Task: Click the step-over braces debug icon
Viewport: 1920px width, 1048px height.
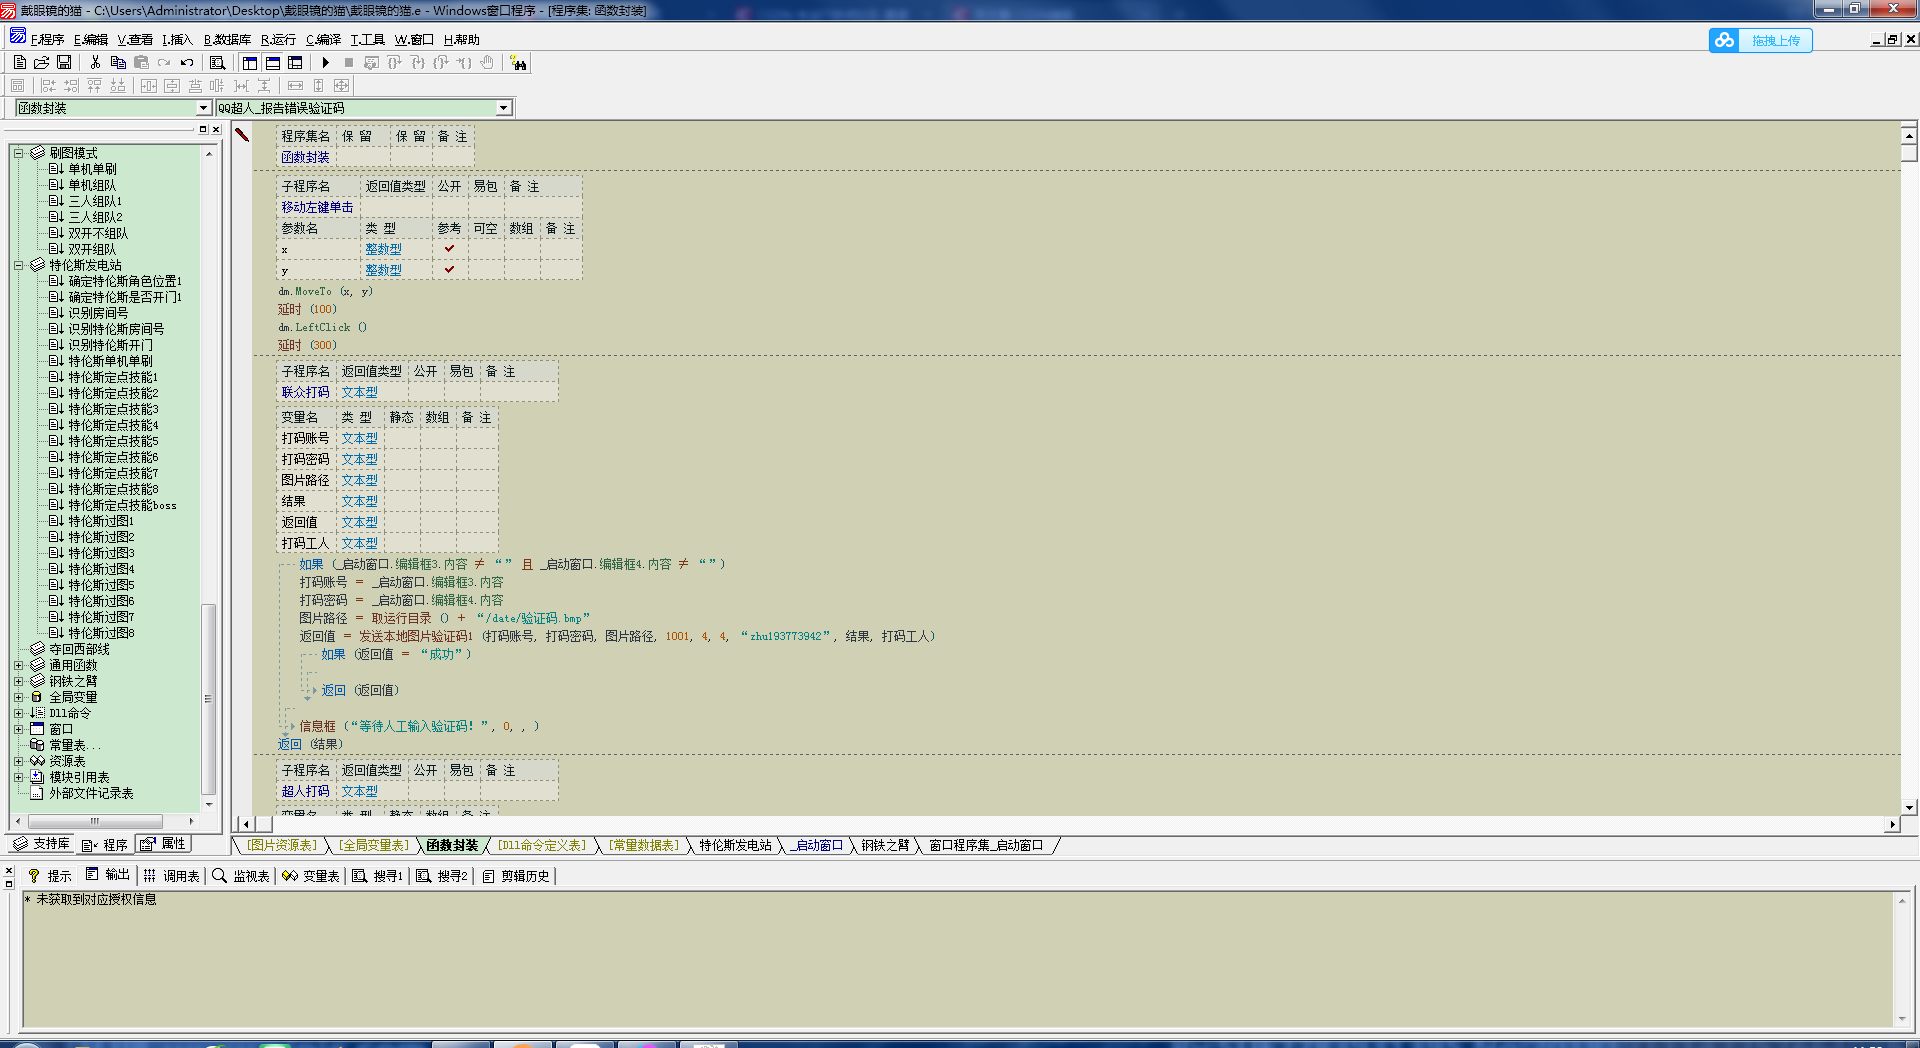Action: [x=395, y=62]
